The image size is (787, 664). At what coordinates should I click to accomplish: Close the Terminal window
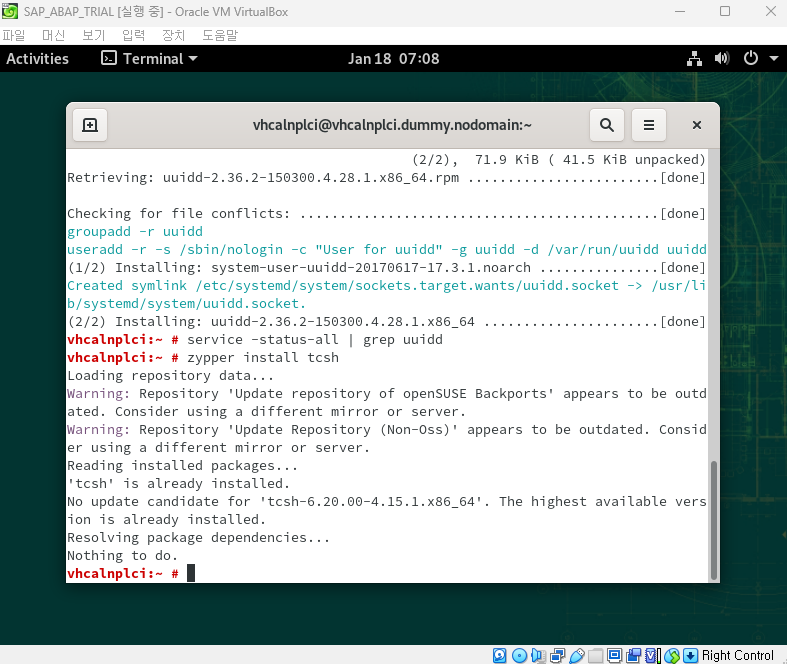(x=697, y=125)
